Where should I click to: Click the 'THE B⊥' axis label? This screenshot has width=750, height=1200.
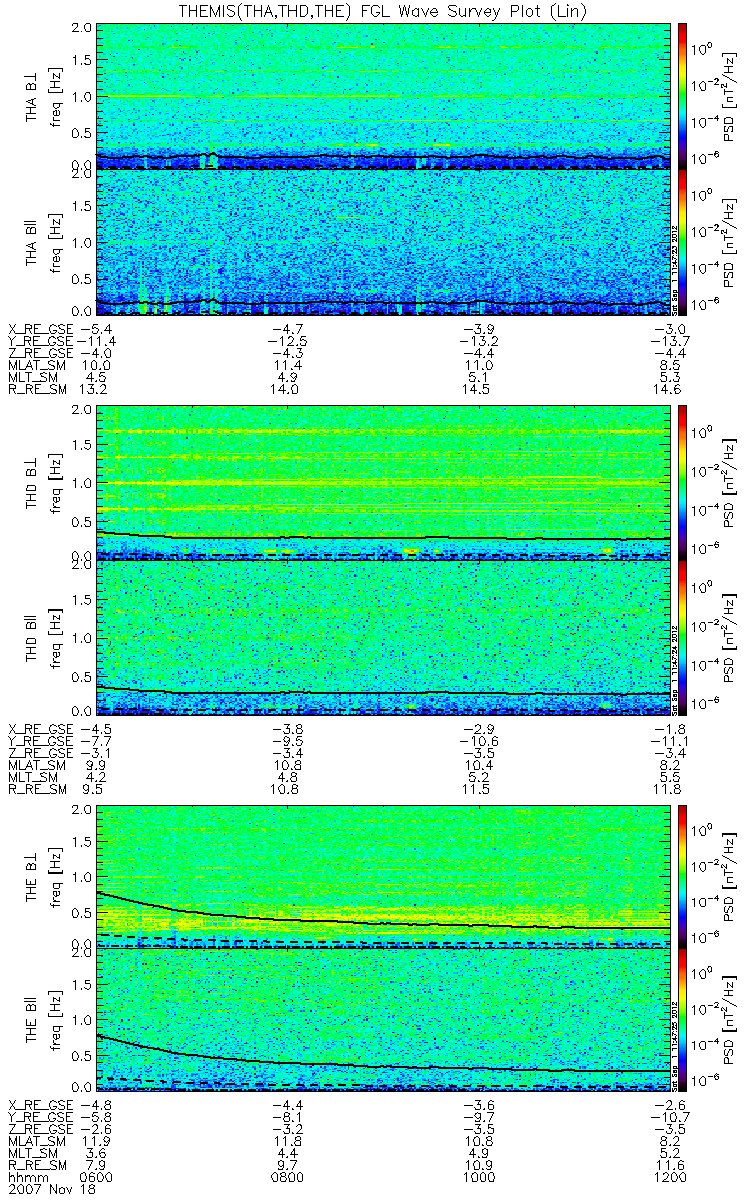tap(33, 877)
